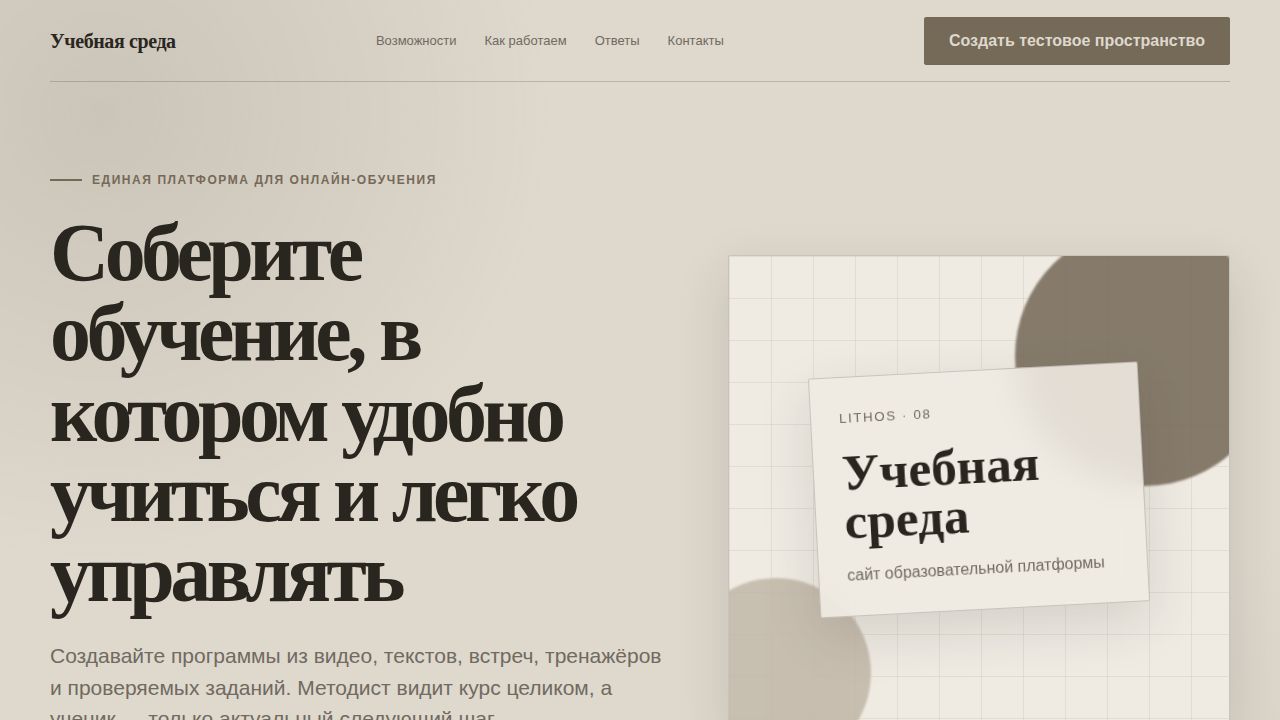
Task: Open the Учебная среда logo link
Action: (113, 41)
